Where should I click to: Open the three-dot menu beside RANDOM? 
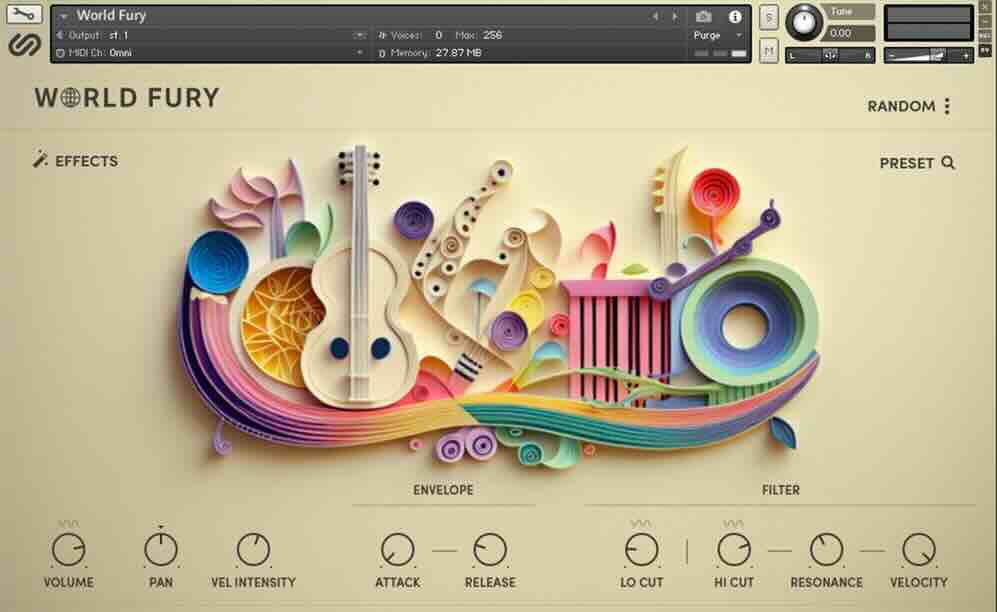click(947, 106)
